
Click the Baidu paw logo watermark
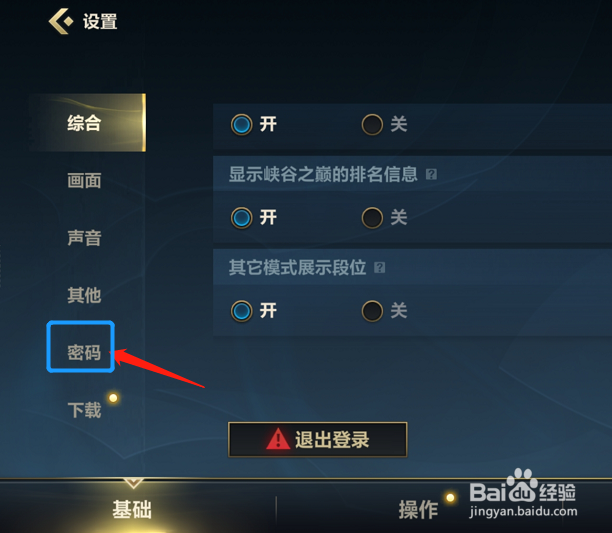point(522,486)
